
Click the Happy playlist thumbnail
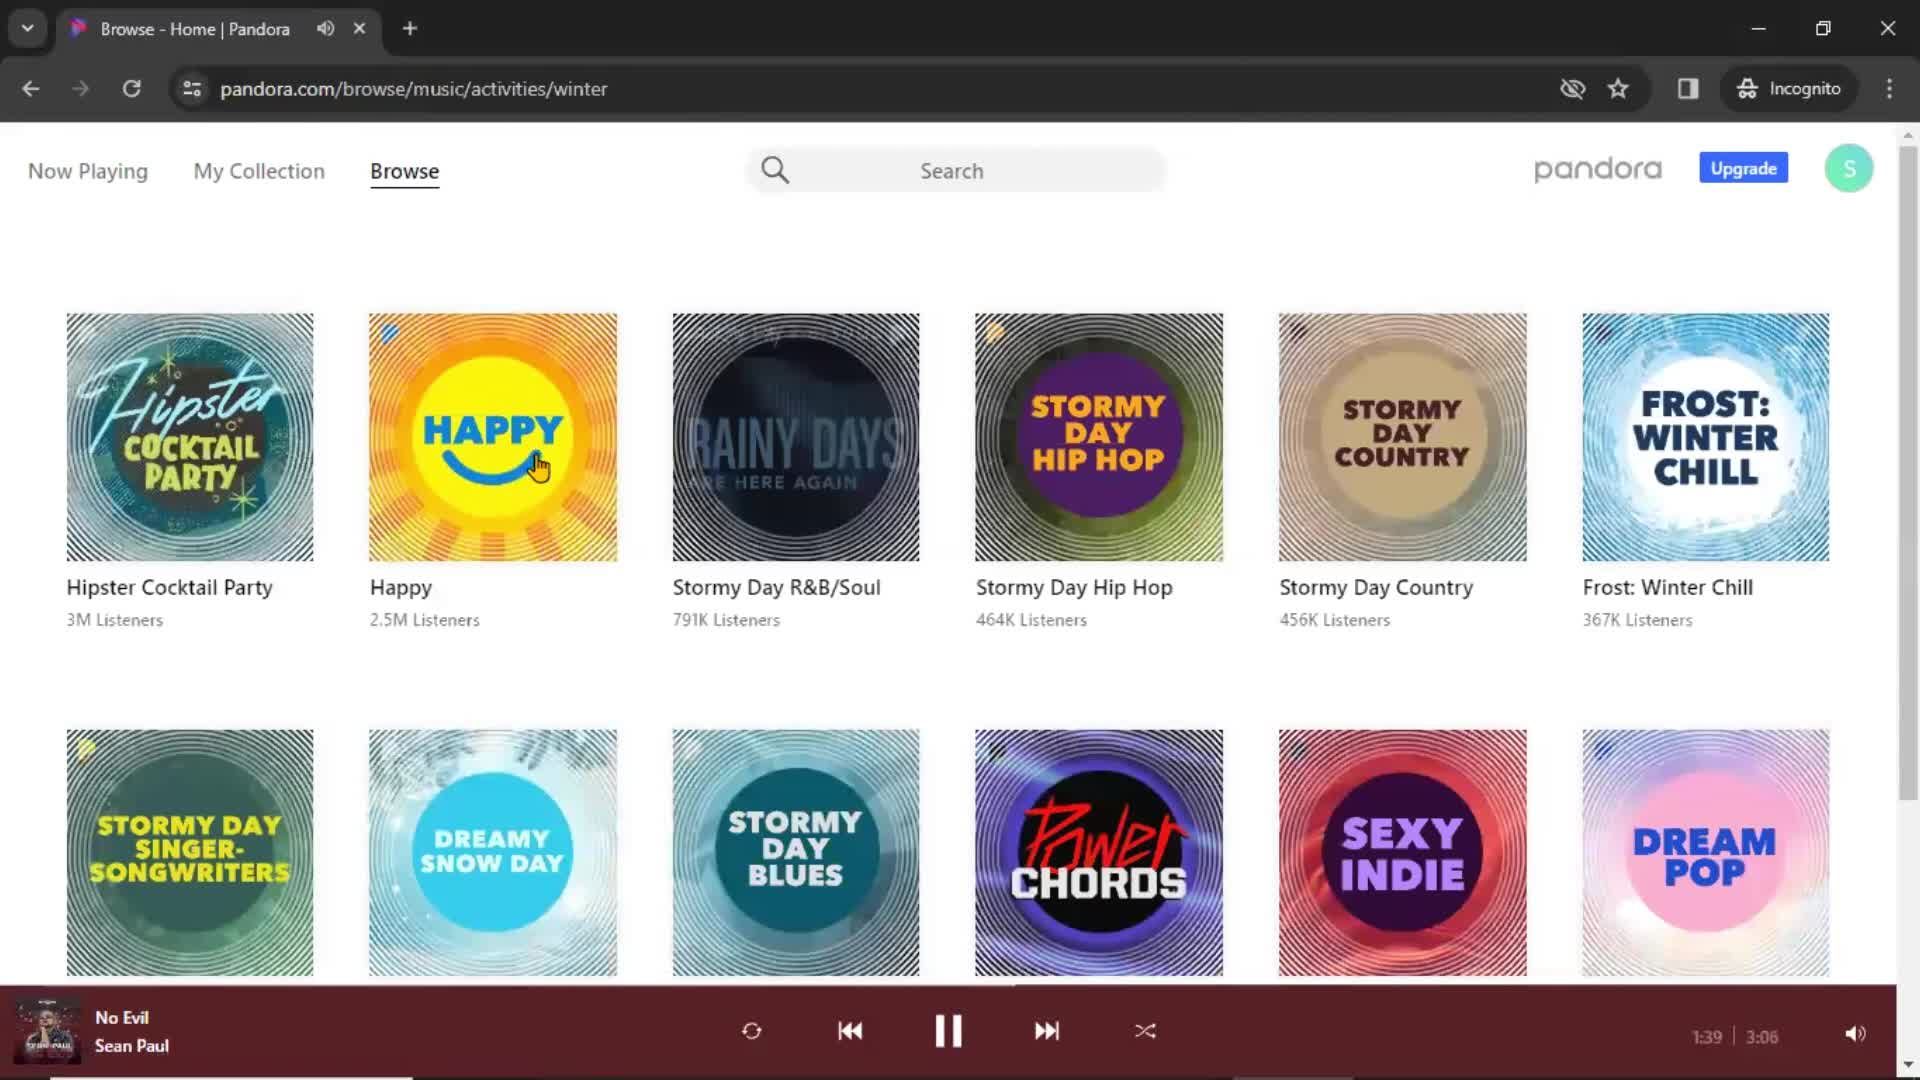(493, 436)
